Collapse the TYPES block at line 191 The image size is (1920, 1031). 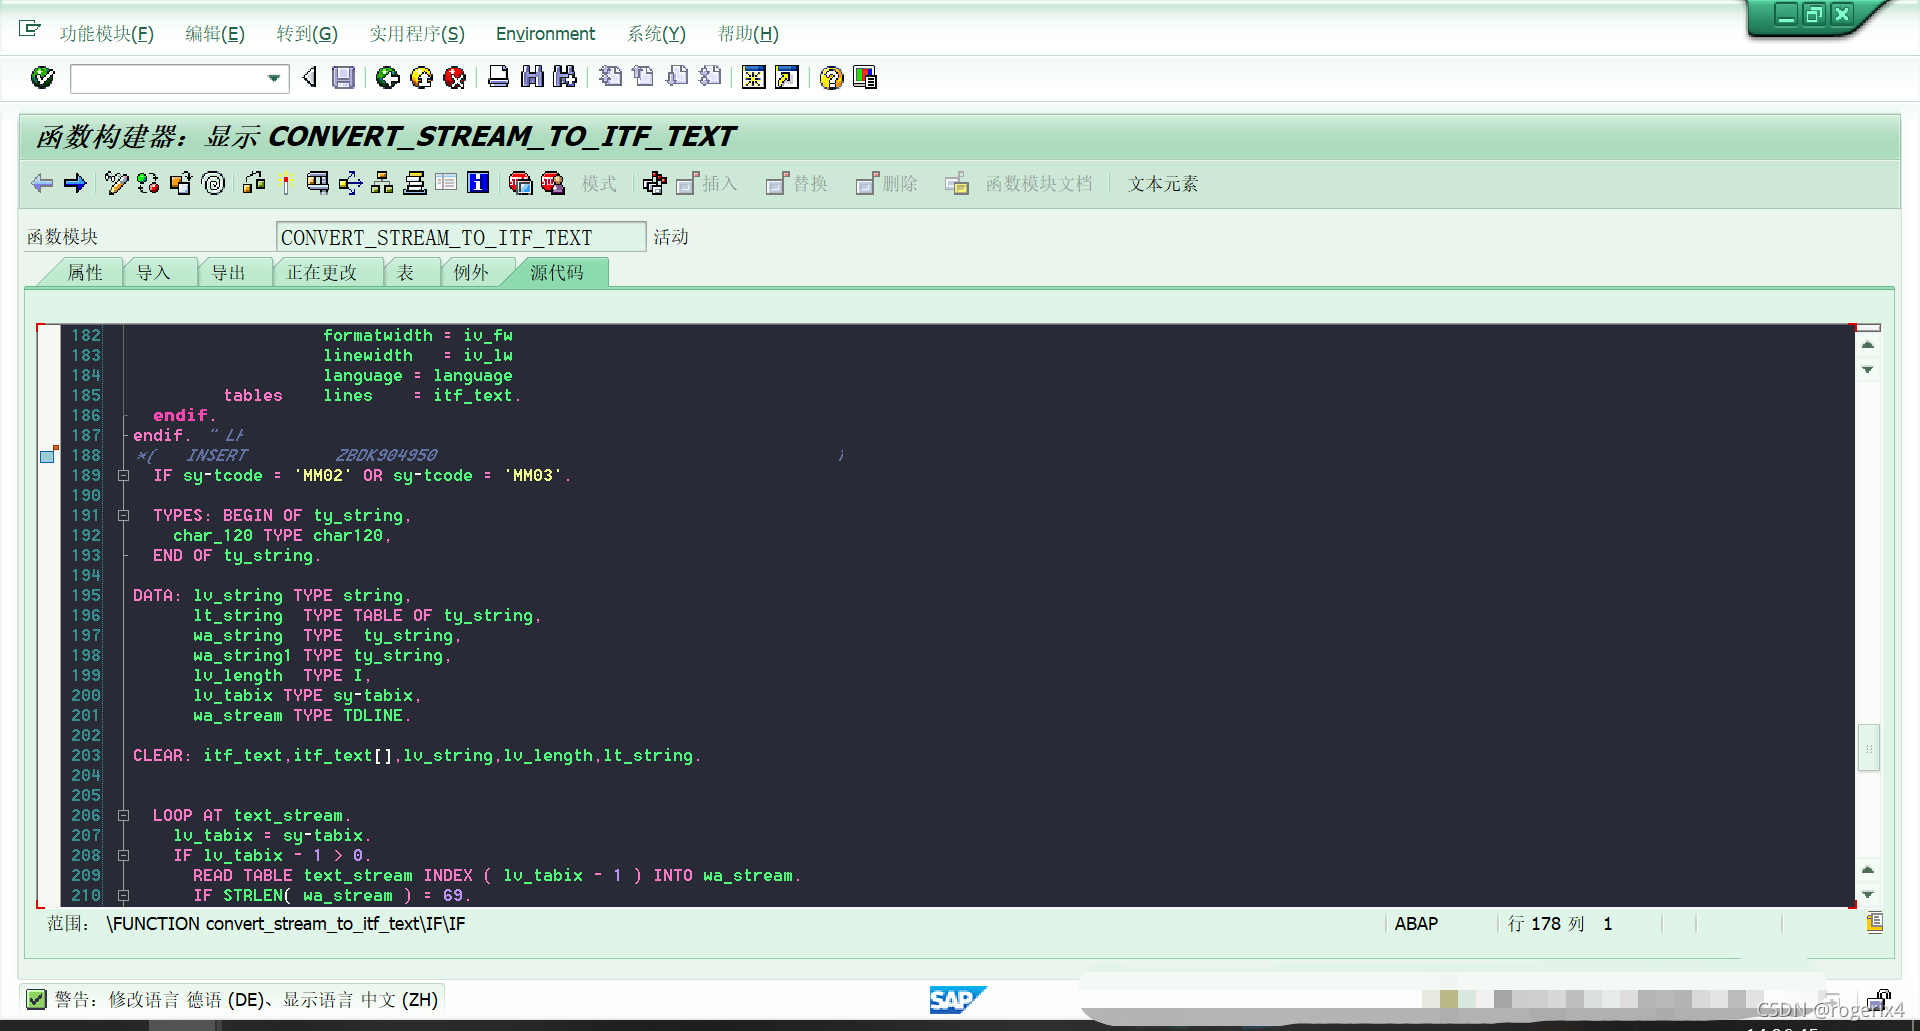(124, 516)
